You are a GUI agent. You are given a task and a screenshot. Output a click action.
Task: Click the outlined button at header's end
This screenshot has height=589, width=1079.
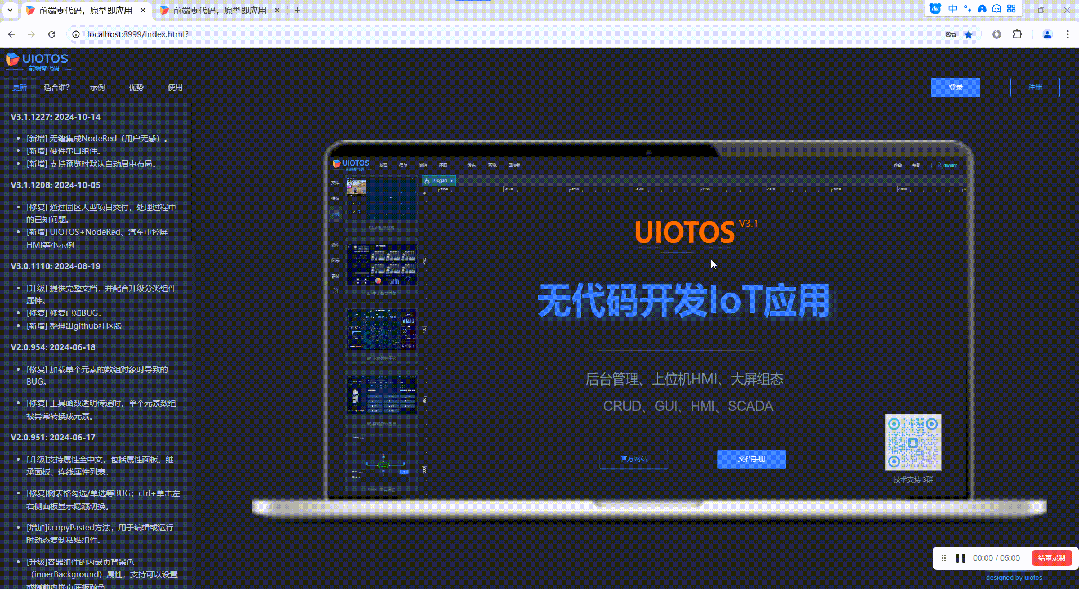coord(1035,87)
